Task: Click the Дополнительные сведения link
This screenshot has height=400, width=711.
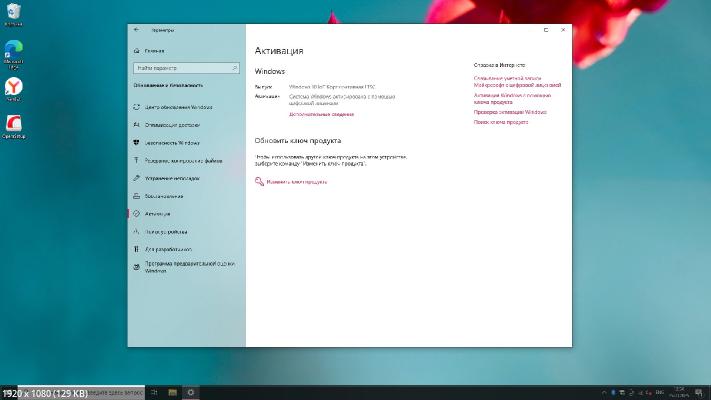Action: tap(321, 114)
